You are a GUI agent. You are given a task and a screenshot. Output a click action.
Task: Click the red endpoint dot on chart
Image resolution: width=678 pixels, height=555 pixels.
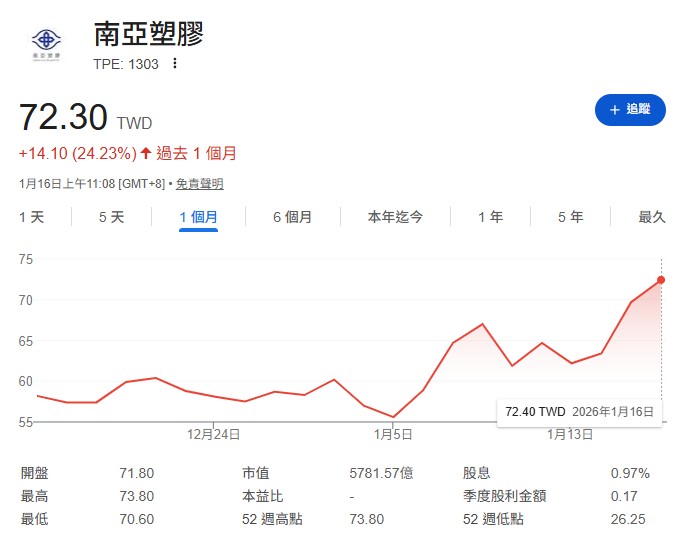(x=661, y=280)
